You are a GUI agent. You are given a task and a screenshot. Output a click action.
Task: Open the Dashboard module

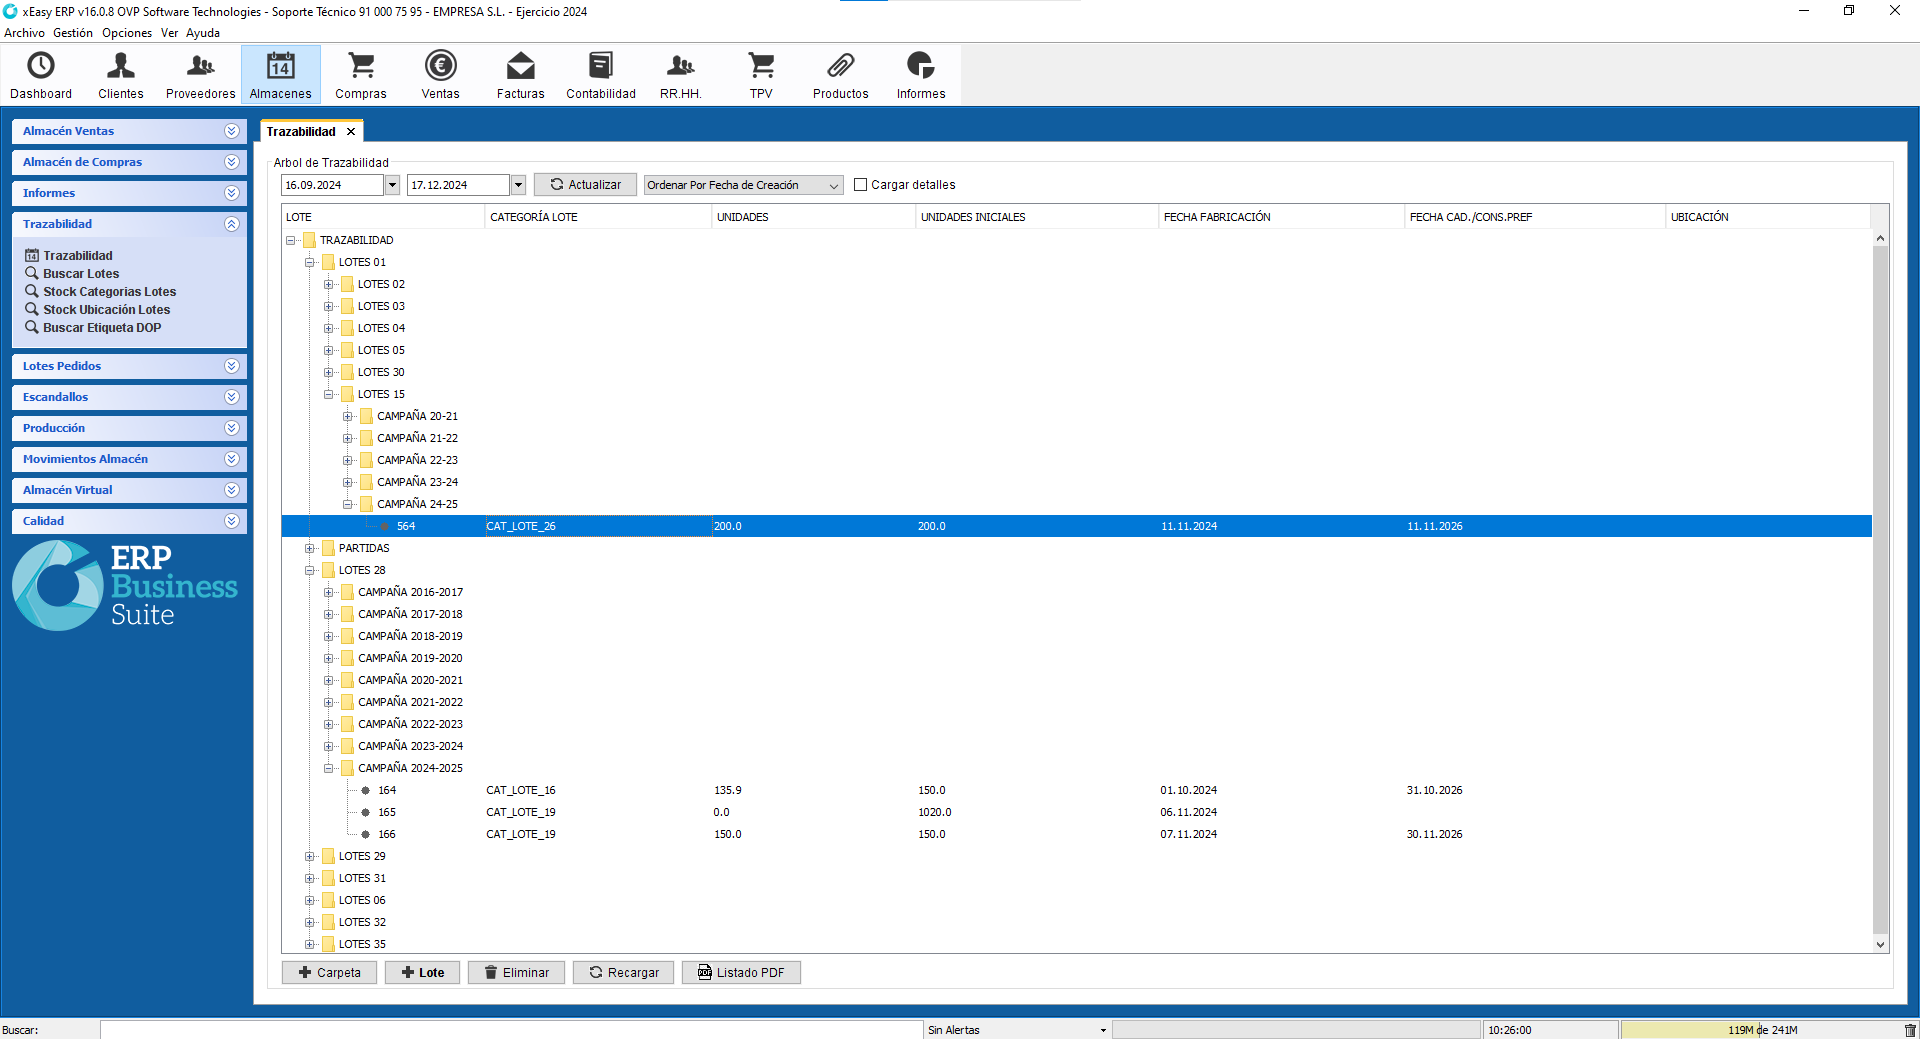(x=41, y=75)
